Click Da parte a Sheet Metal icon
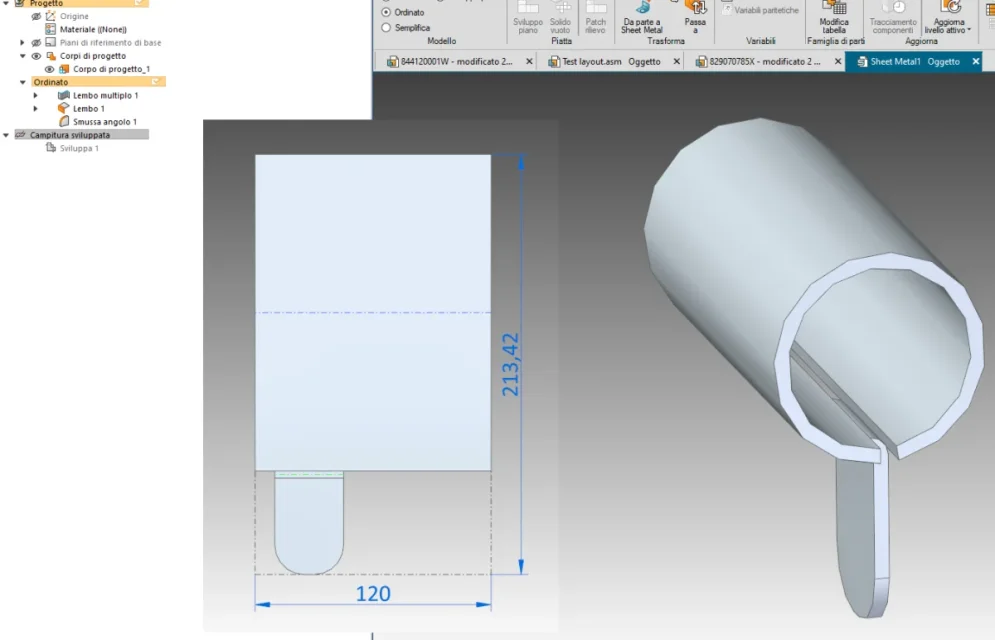This screenshot has height=640, width=995. pyautogui.click(x=642, y=8)
